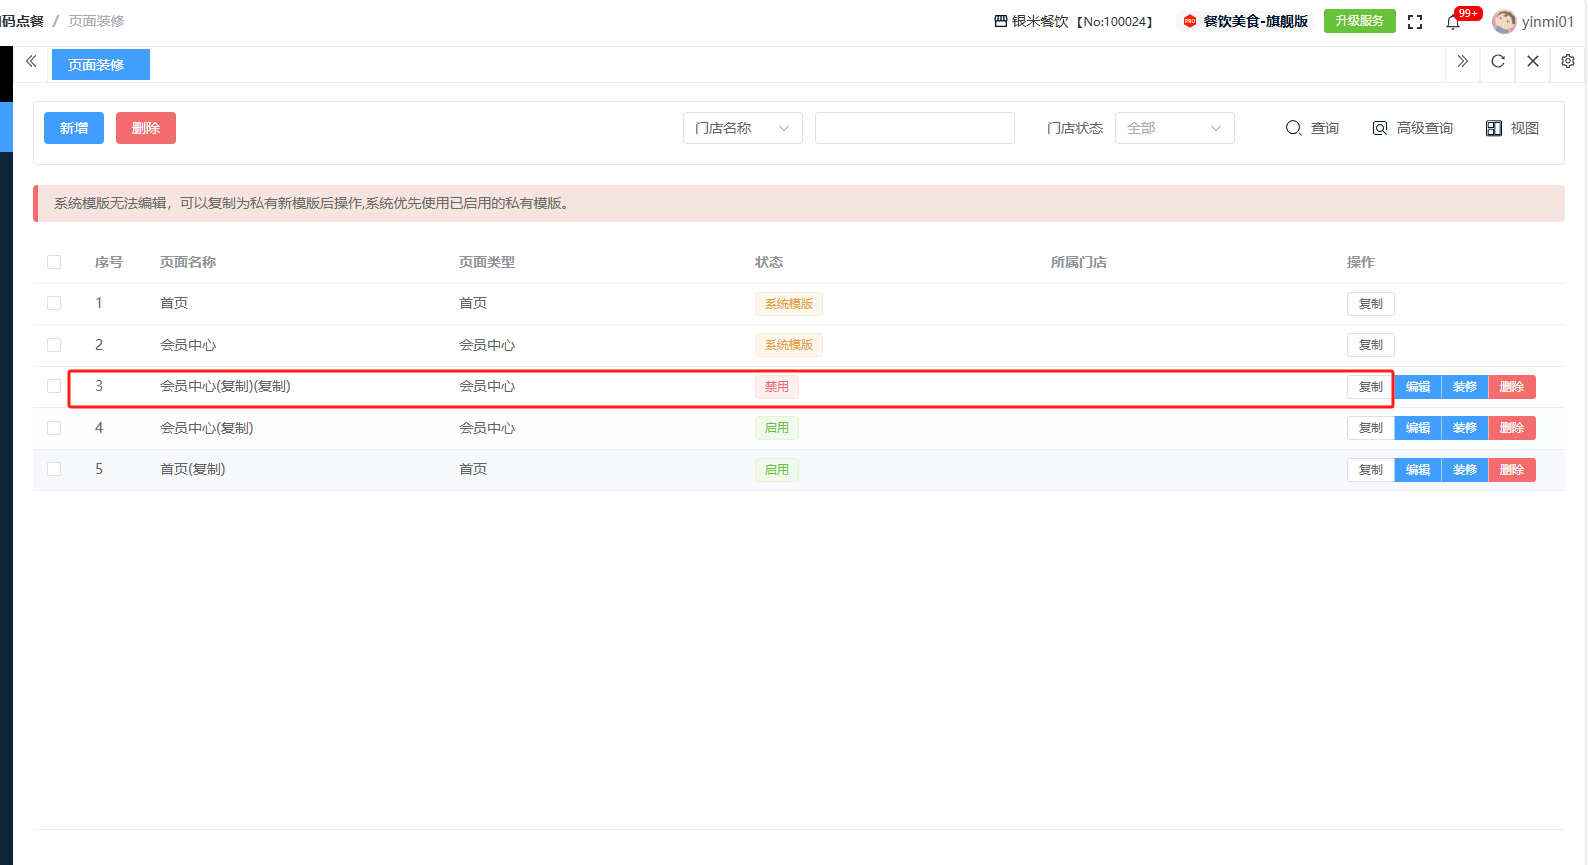Toggle fullscreen mode icon
The width and height of the screenshot is (1588, 865).
coord(1415,22)
